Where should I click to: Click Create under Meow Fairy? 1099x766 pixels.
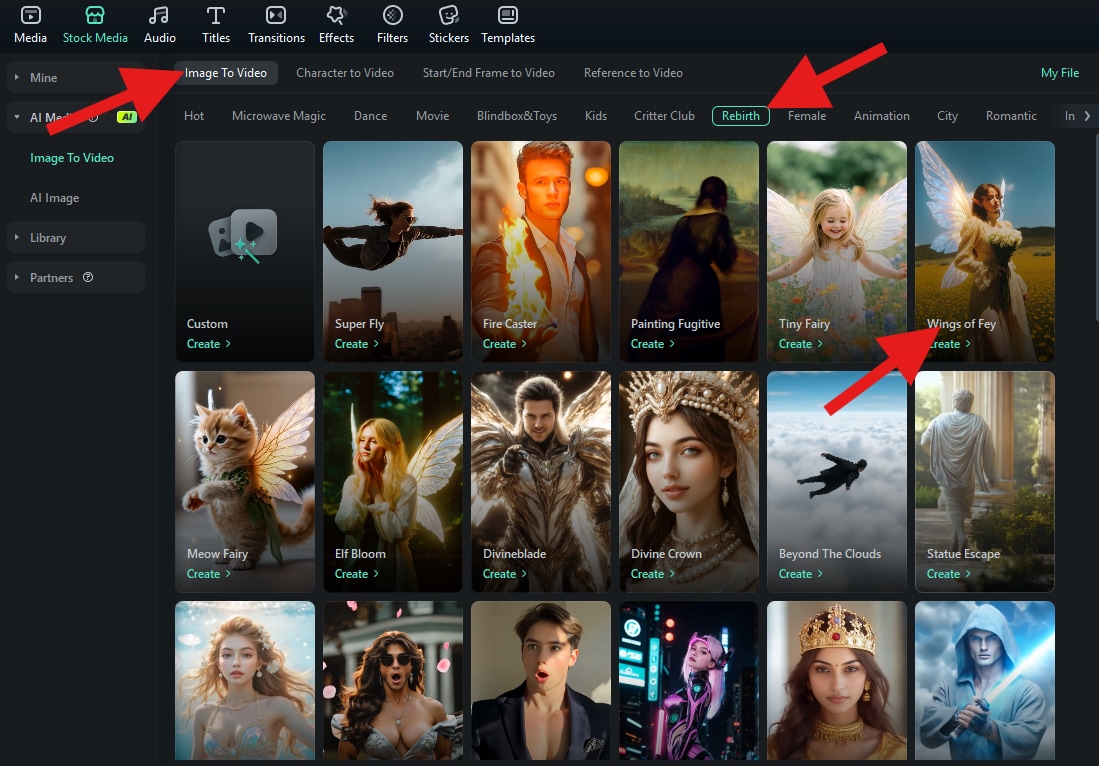click(x=208, y=573)
